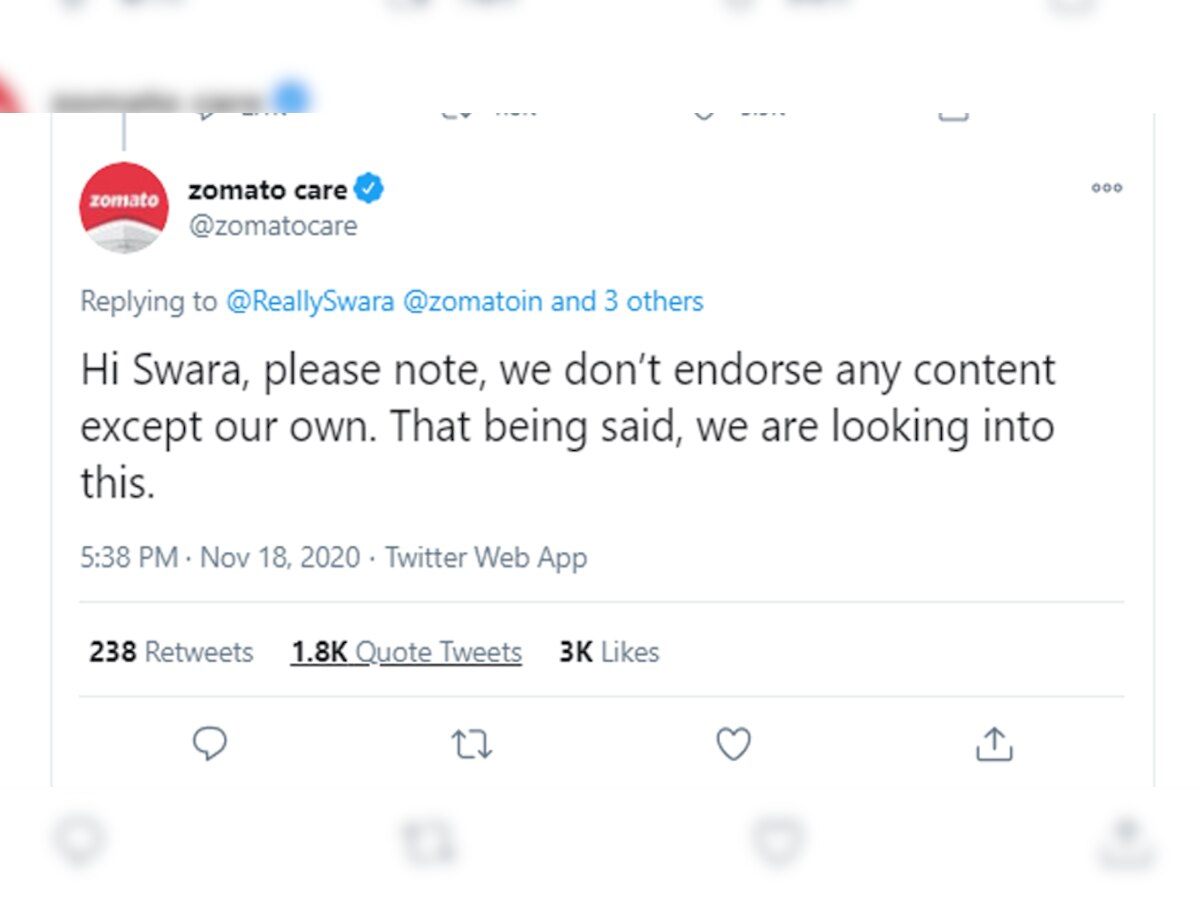This screenshot has height=900, width=1200.
Task: Click the heart icon to like the tweet
Action: coord(733,743)
